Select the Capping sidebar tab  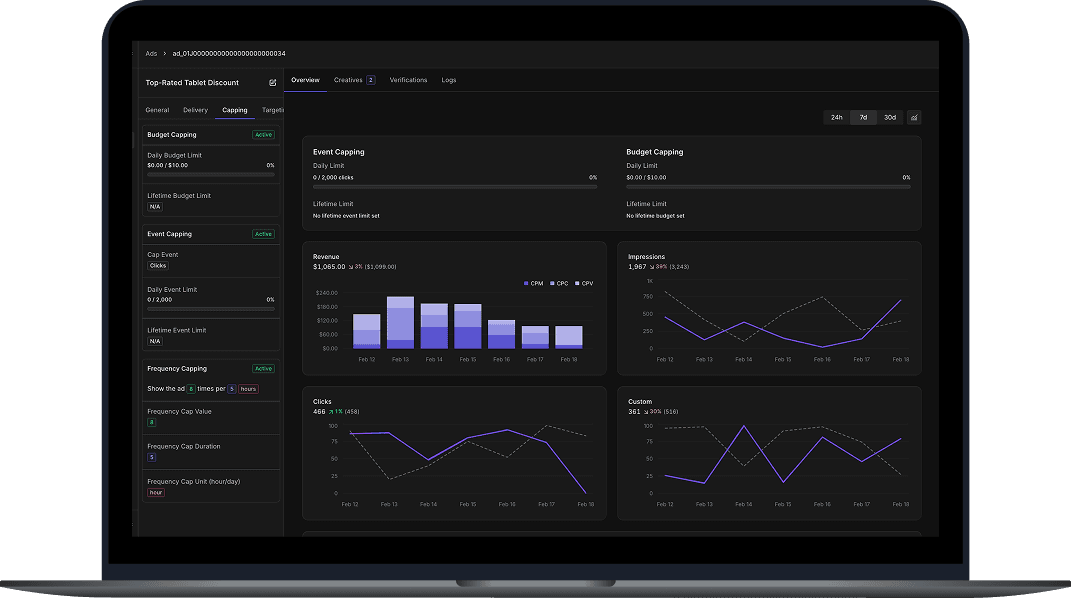click(x=234, y=110)
